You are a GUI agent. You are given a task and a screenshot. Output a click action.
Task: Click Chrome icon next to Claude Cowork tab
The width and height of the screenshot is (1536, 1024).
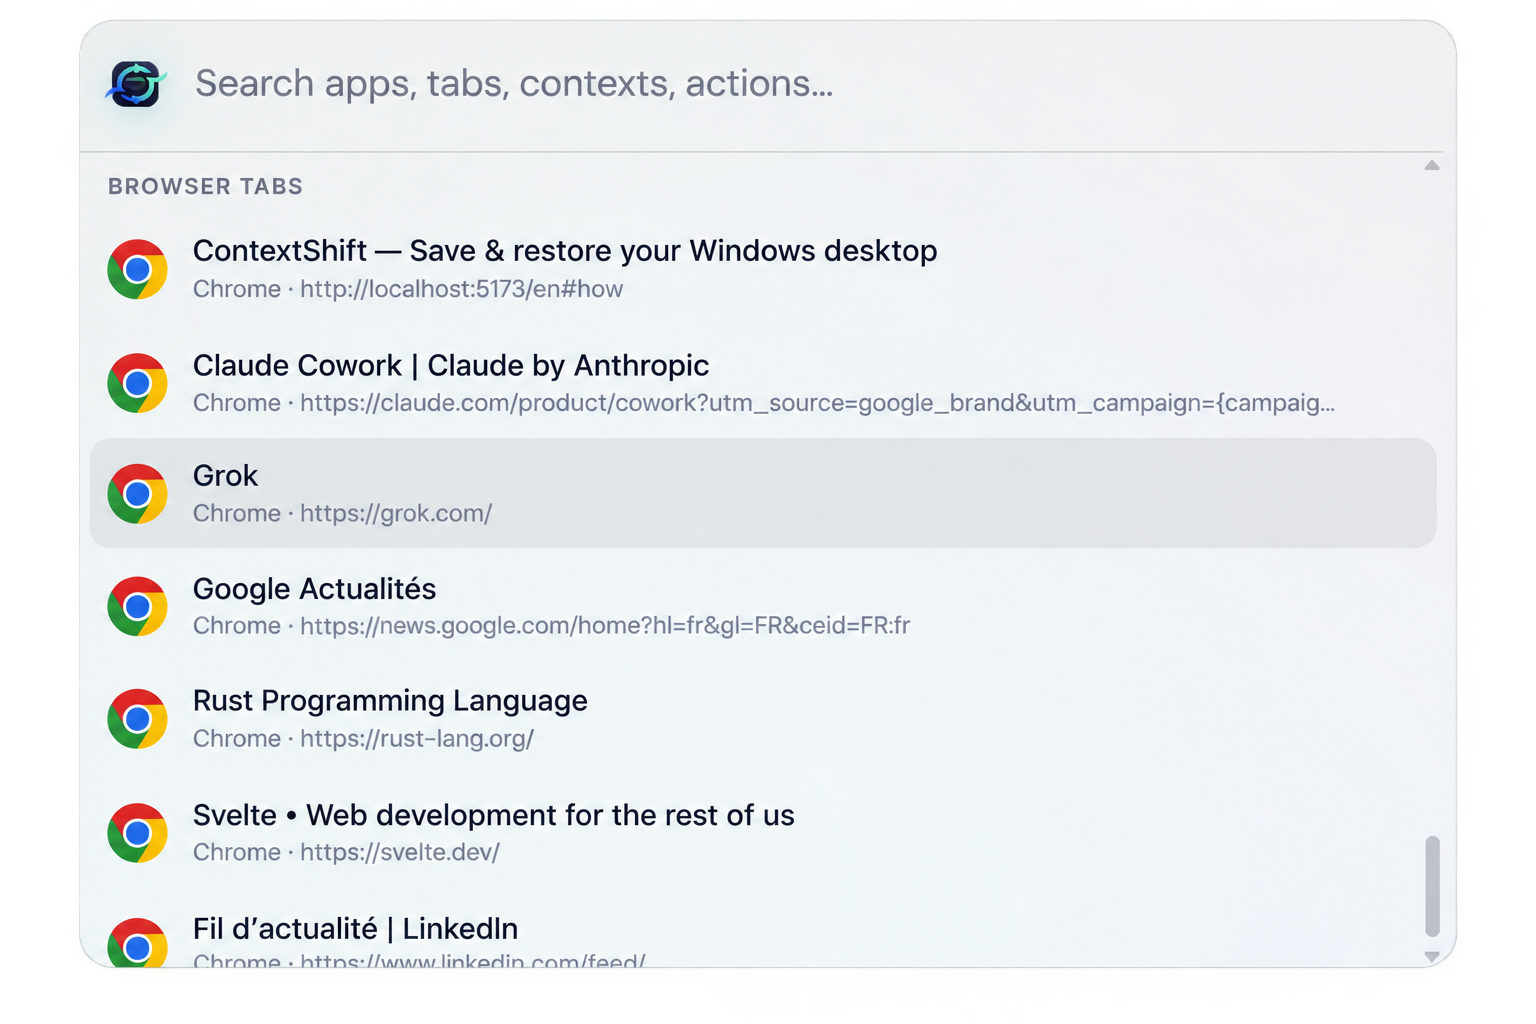pos(137,383)
